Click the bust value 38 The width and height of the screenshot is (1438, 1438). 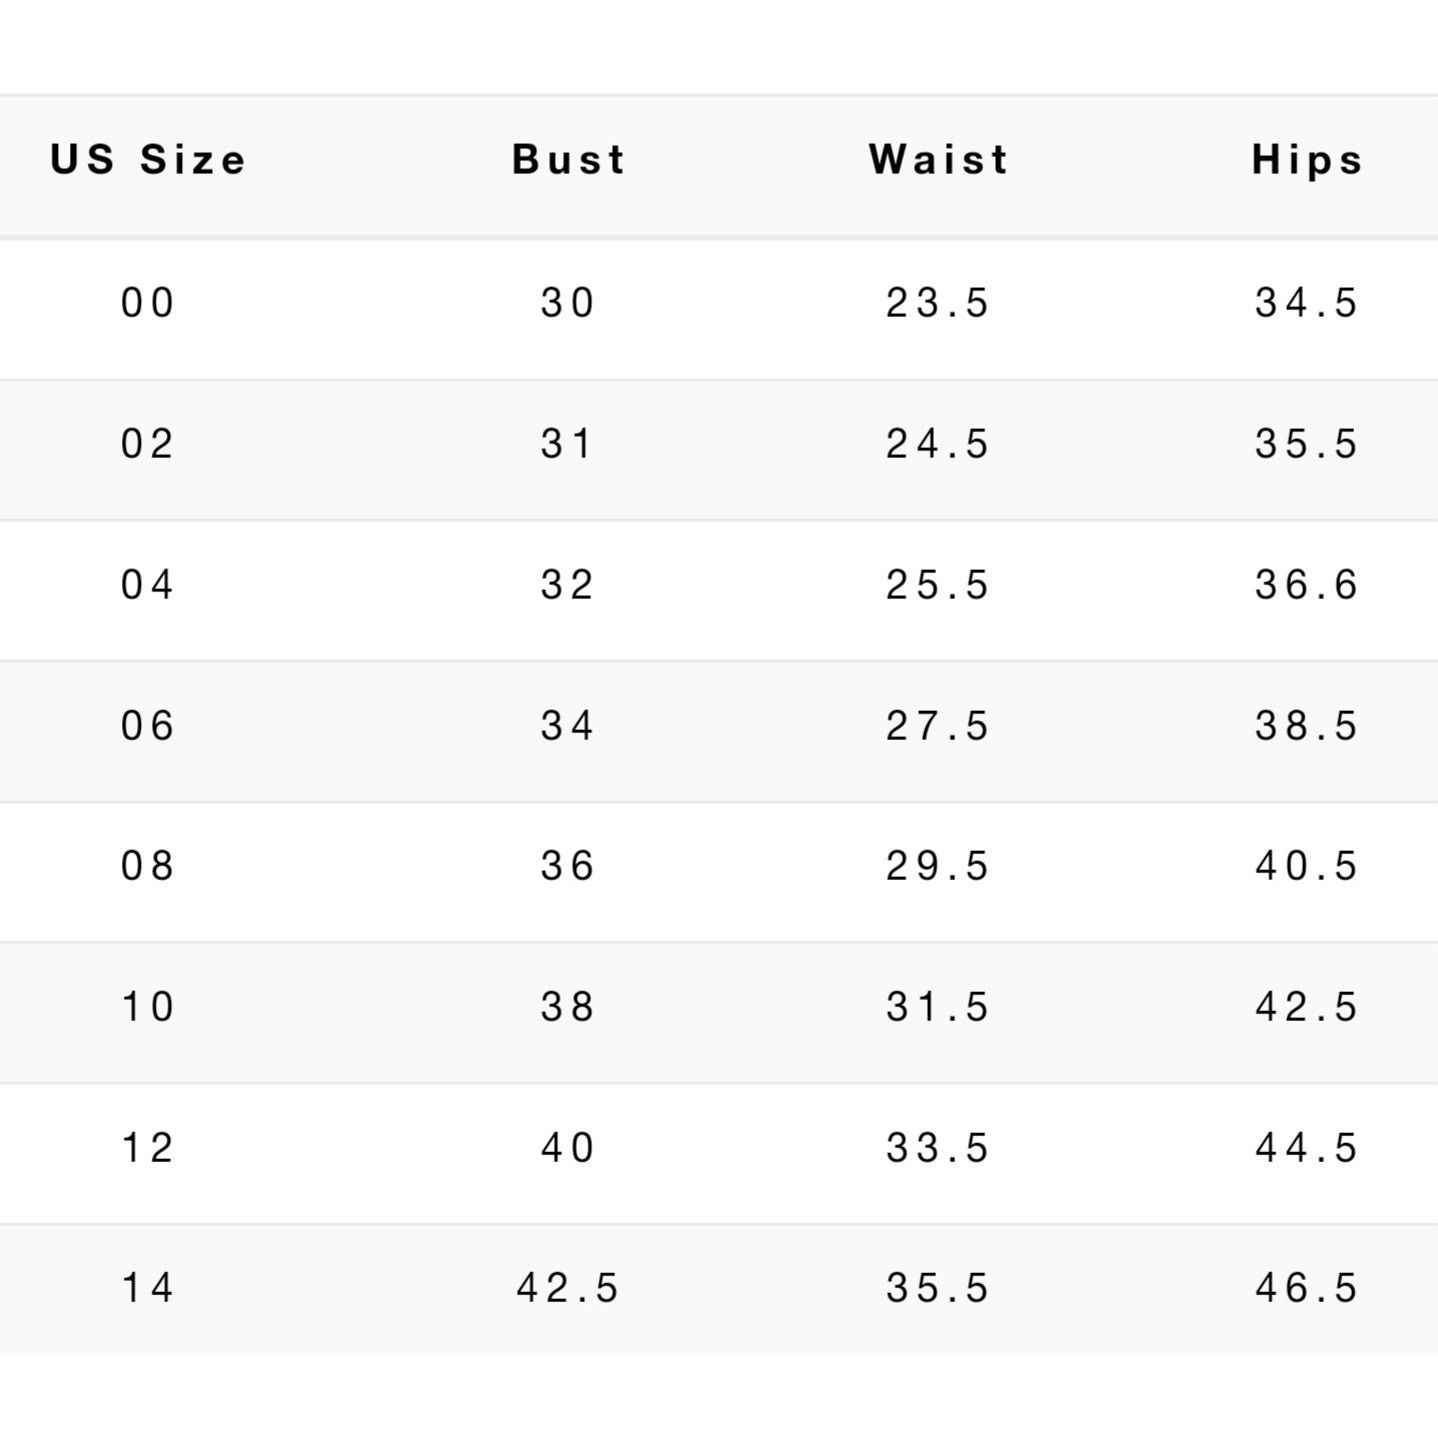568,1007
